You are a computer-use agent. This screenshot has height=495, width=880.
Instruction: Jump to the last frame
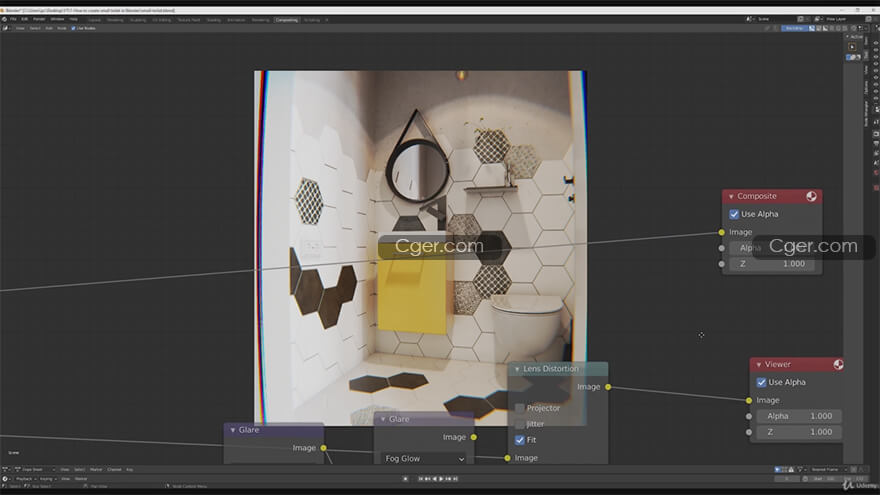coord(455,479)
